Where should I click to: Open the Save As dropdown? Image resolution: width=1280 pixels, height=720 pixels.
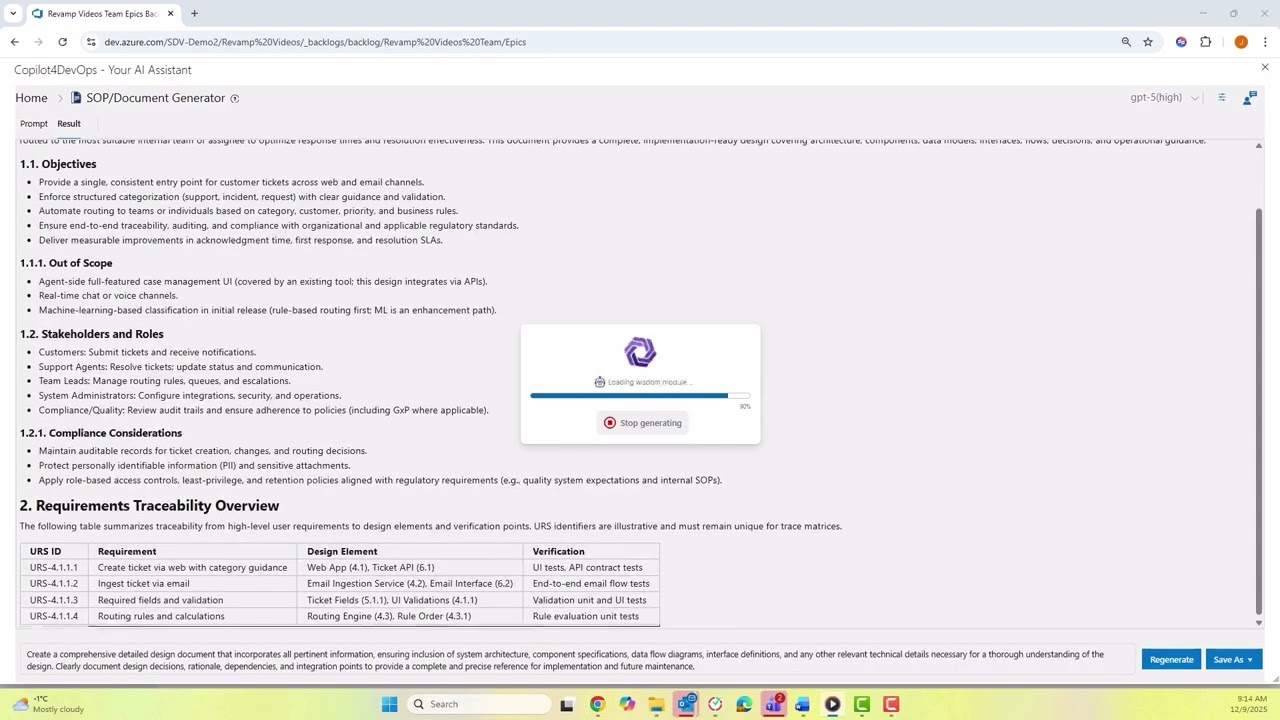(1234, 659)
